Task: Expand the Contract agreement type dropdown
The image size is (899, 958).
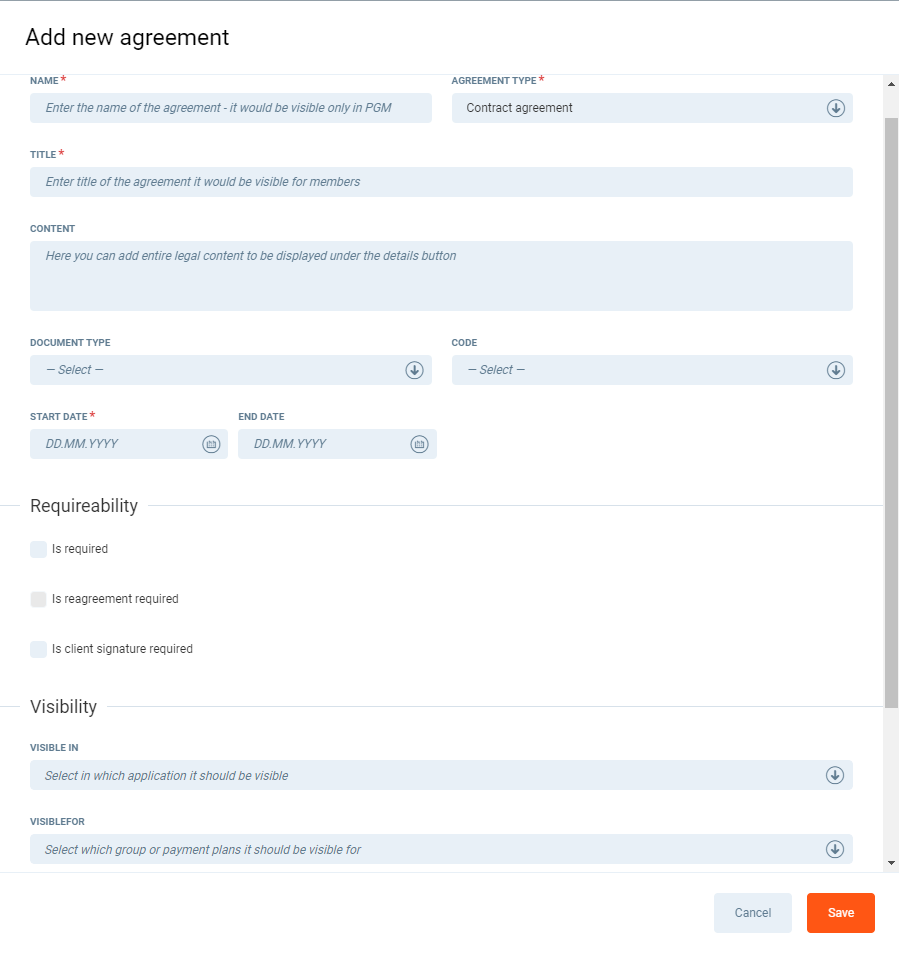Action: [x=640, y=108]
